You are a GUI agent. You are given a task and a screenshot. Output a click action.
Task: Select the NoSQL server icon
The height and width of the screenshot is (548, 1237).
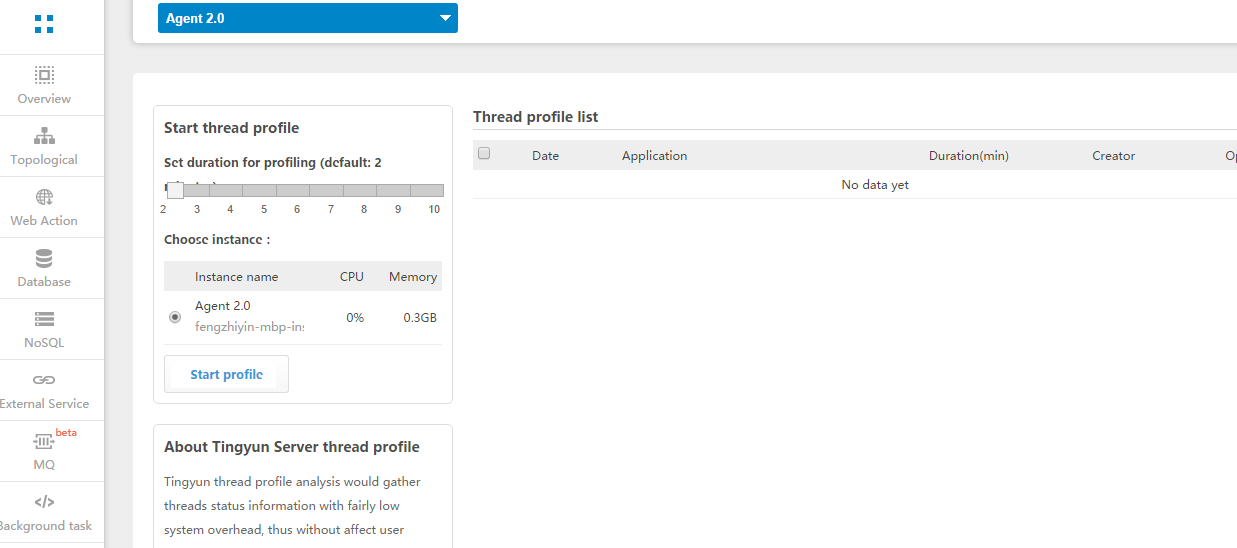[44, 320]
